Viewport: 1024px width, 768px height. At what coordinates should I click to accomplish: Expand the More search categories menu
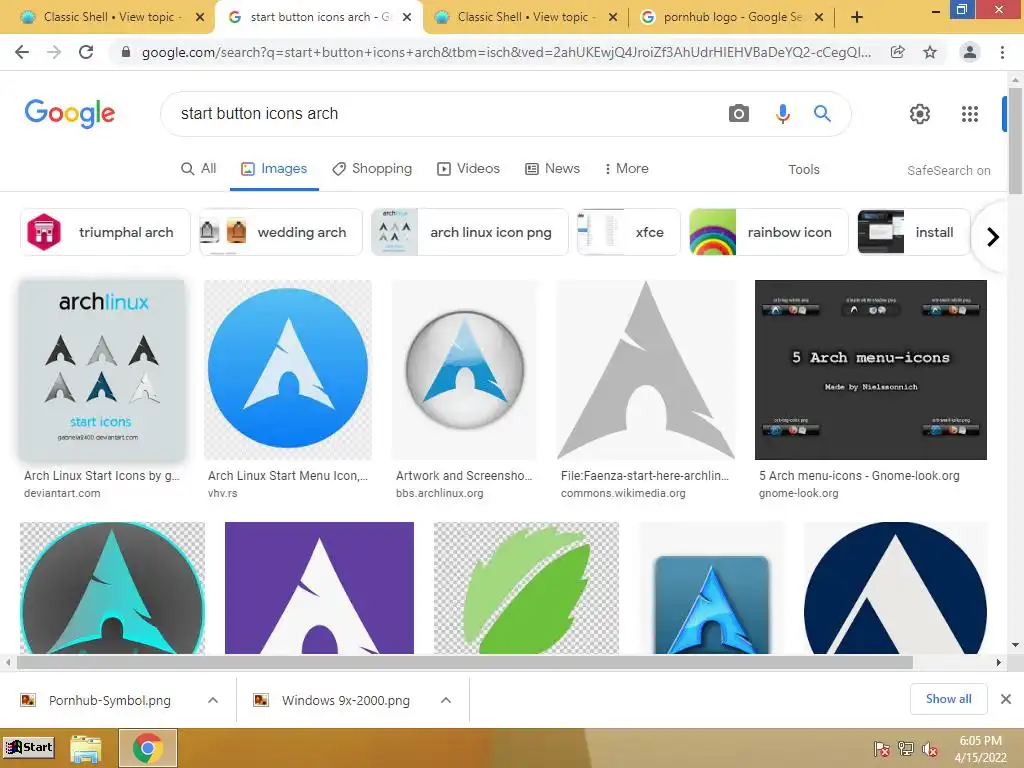[626, 168]
